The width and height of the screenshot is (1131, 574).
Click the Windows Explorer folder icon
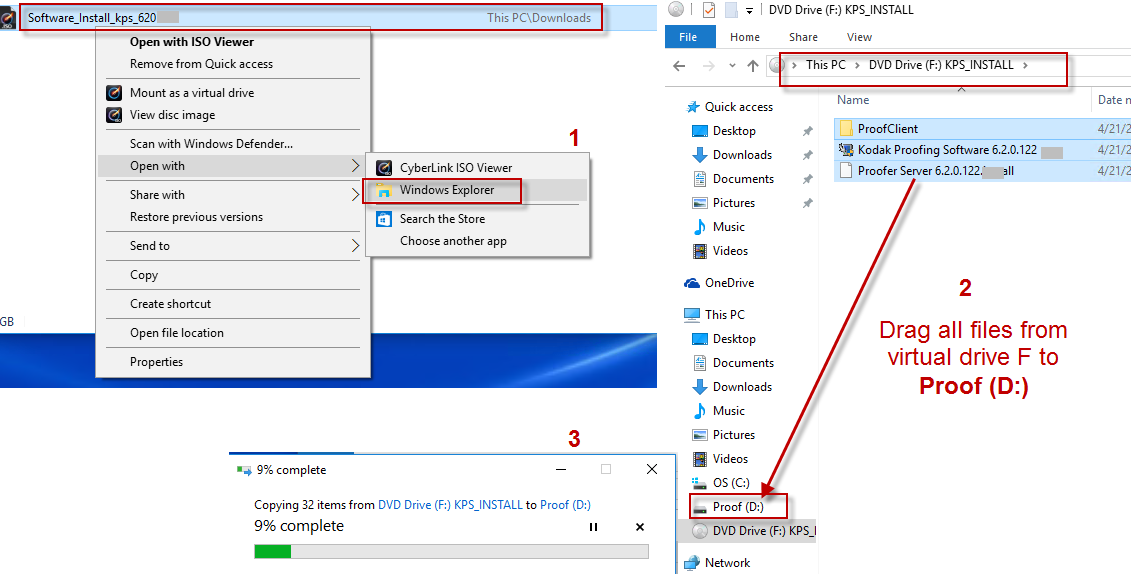[x=384, y=190]
